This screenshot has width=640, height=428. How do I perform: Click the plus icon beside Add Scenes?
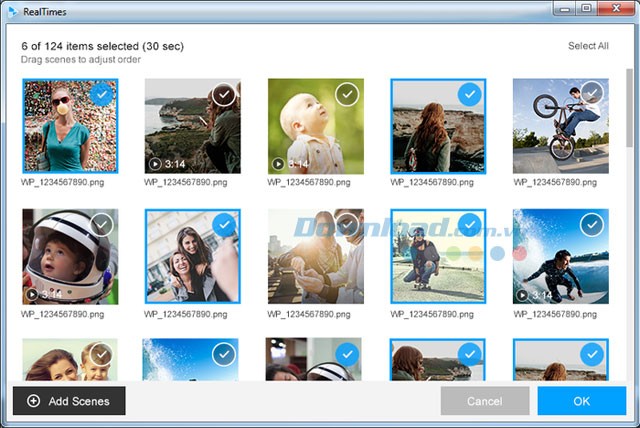tap(34, 401)
